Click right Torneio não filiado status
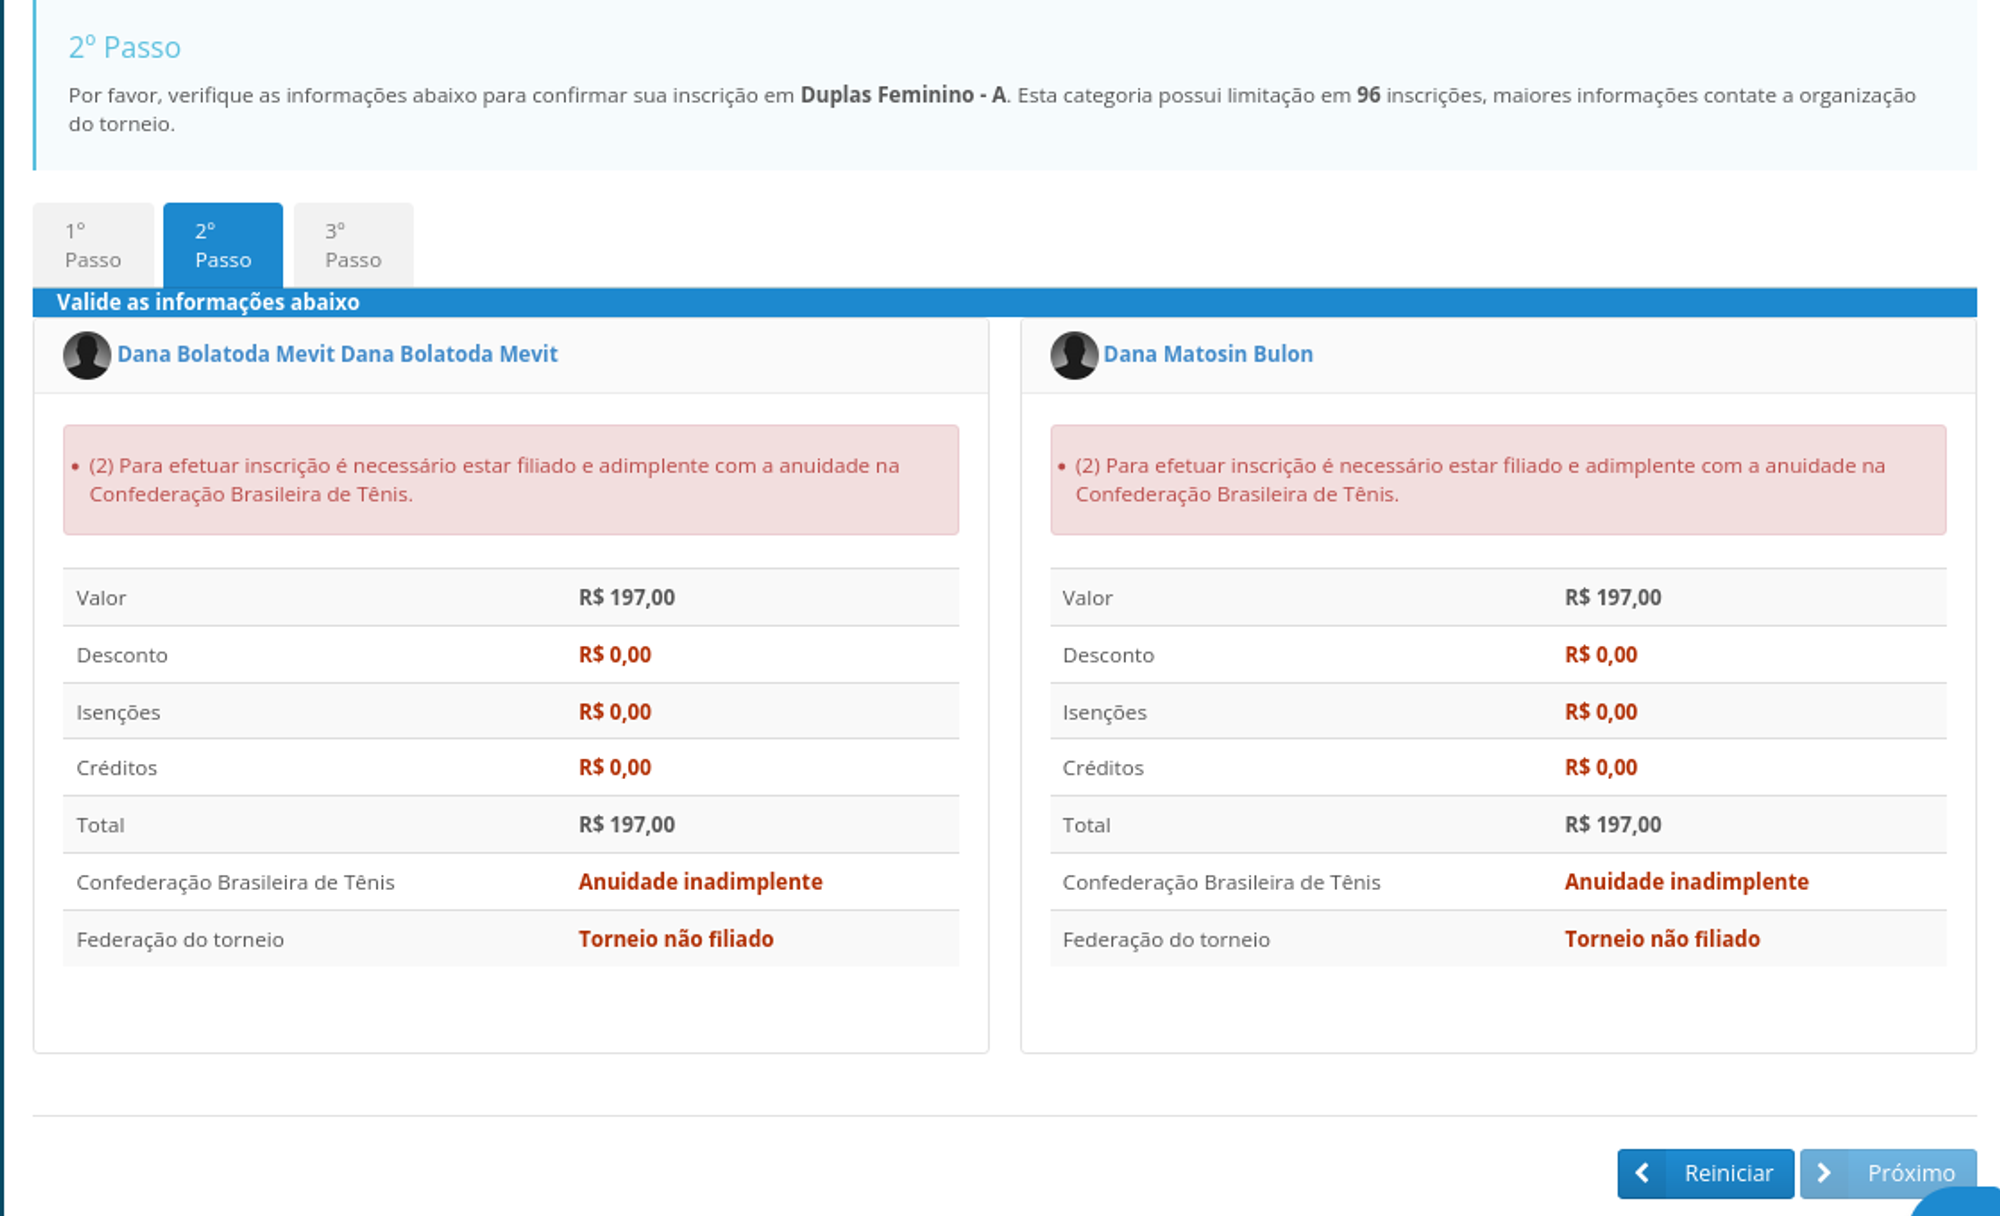This screenshot has width=2000, height=1216. tap(1662, 939)
